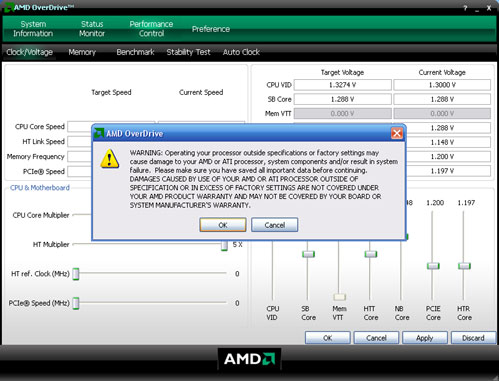Click the yellow warning icon in the dialog
This screenshot has width=499, height=381.
click(109, 159)
